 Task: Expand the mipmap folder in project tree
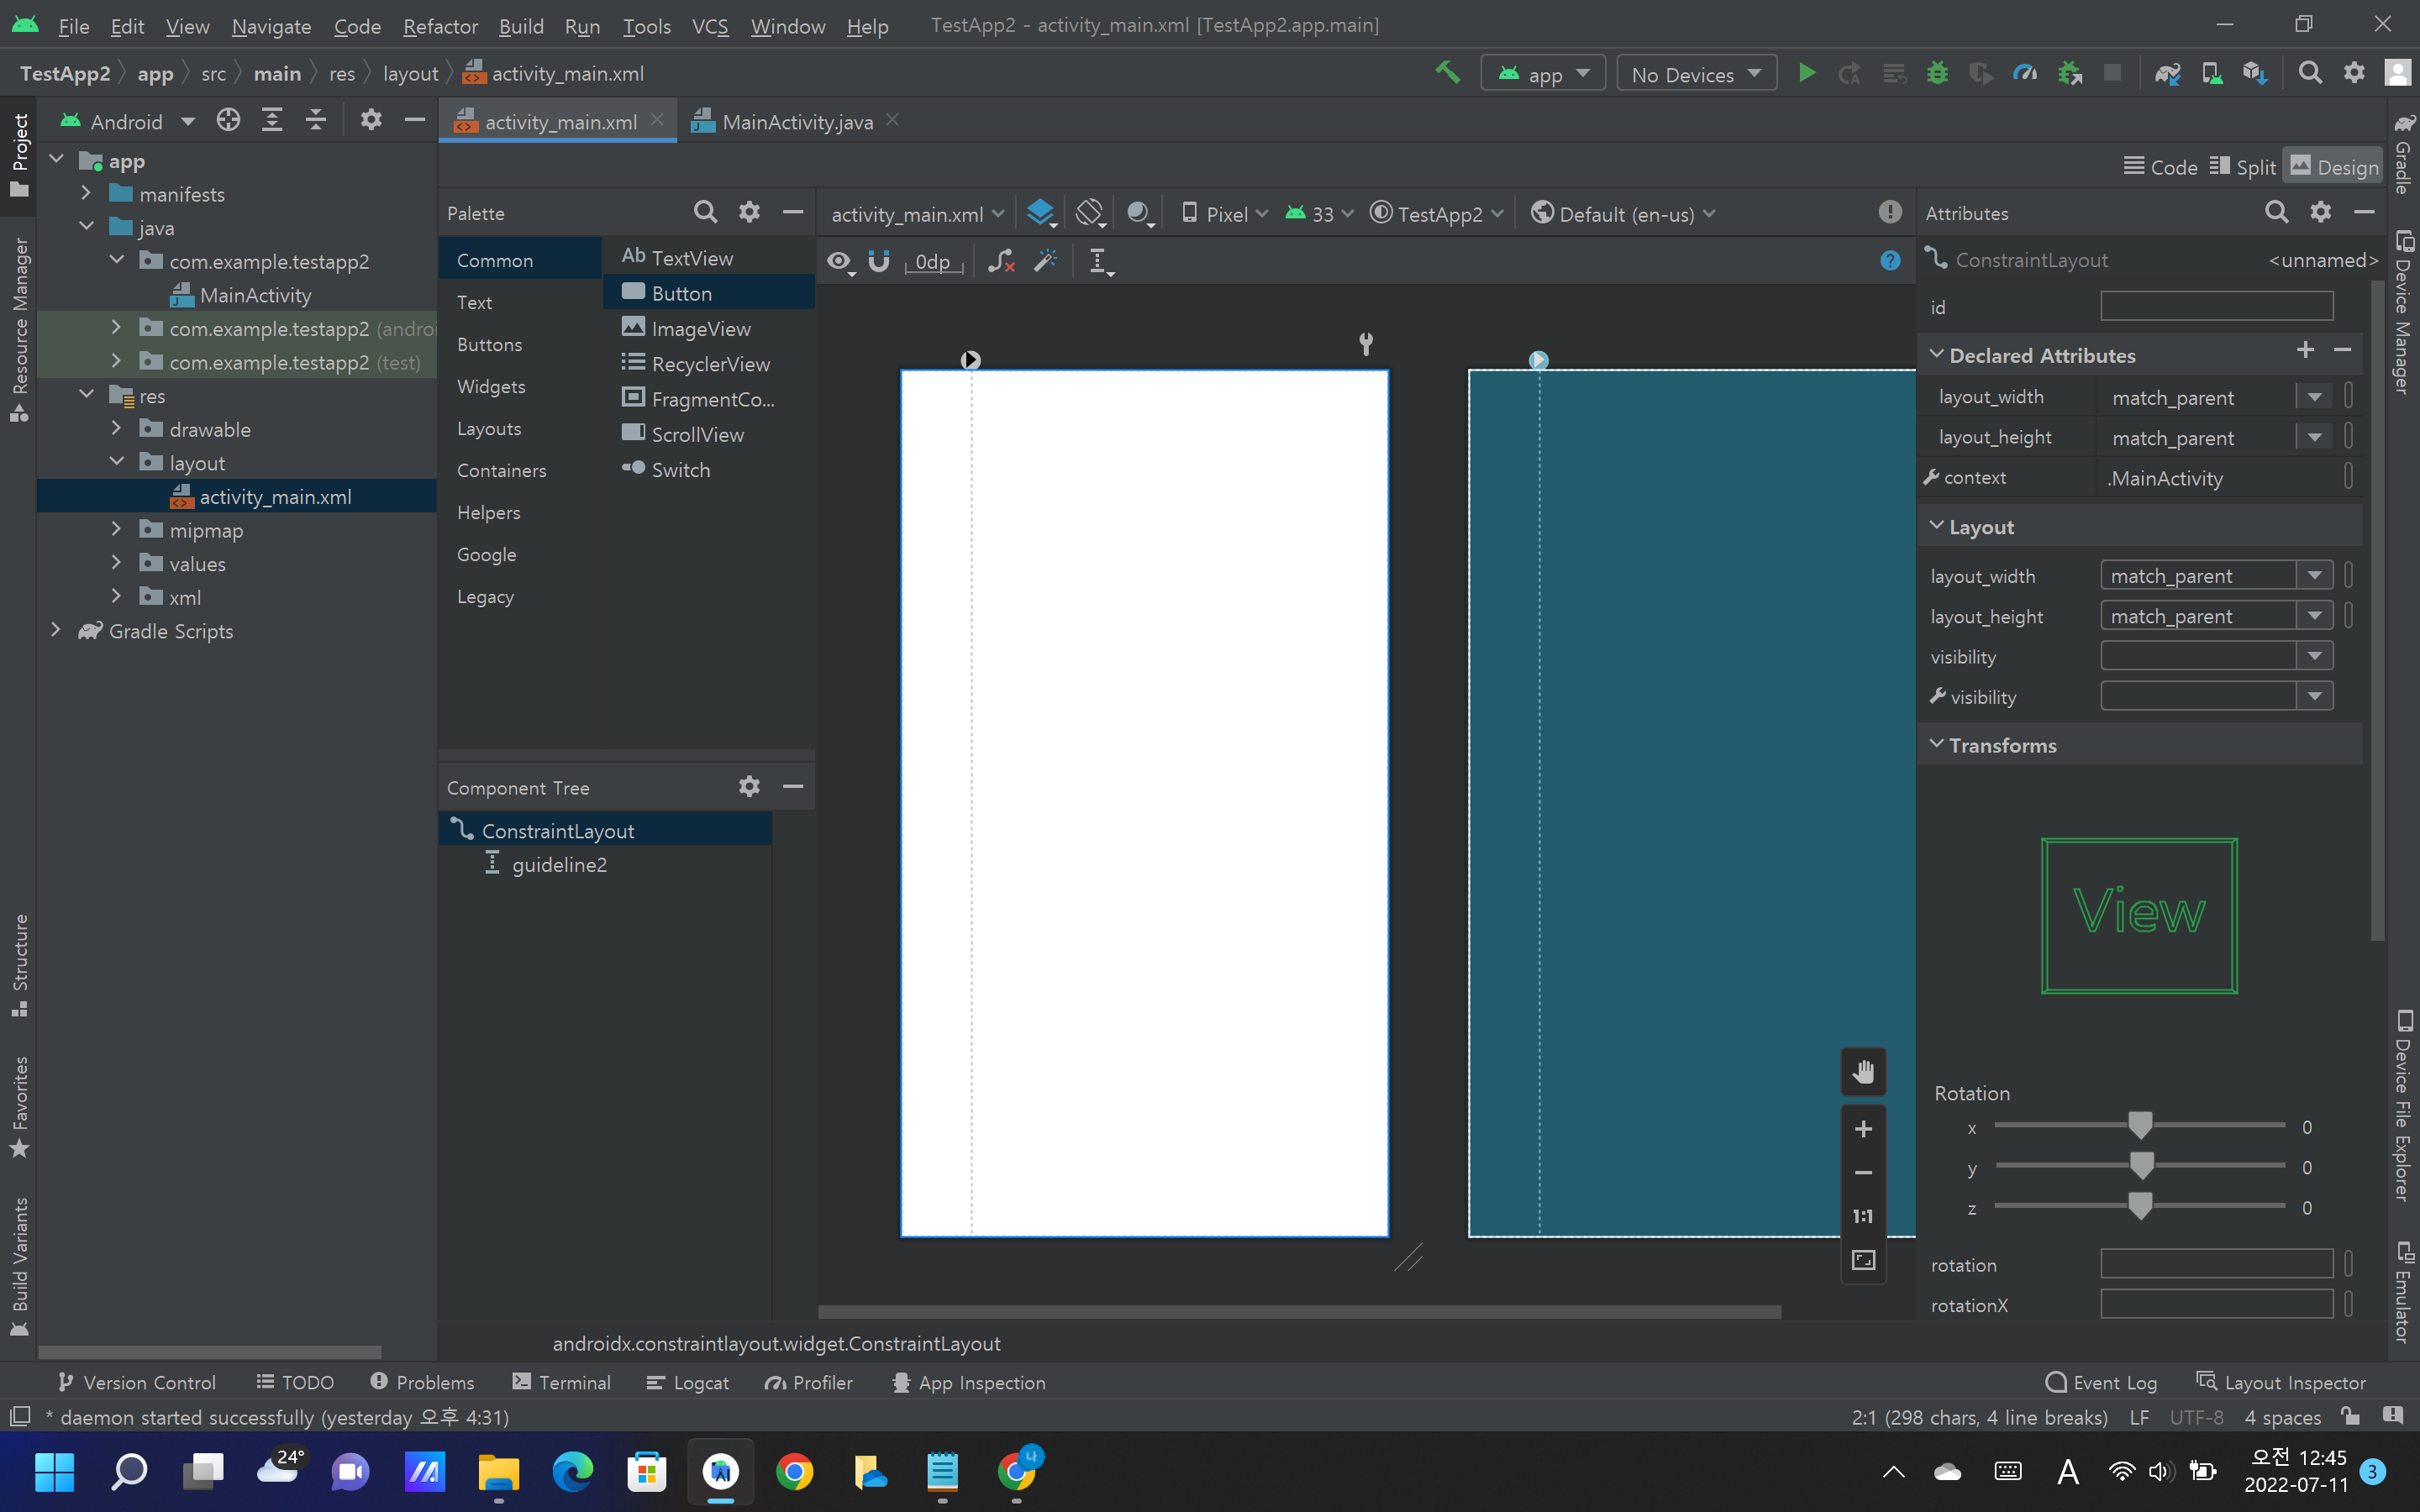click(x=116, y=530)
